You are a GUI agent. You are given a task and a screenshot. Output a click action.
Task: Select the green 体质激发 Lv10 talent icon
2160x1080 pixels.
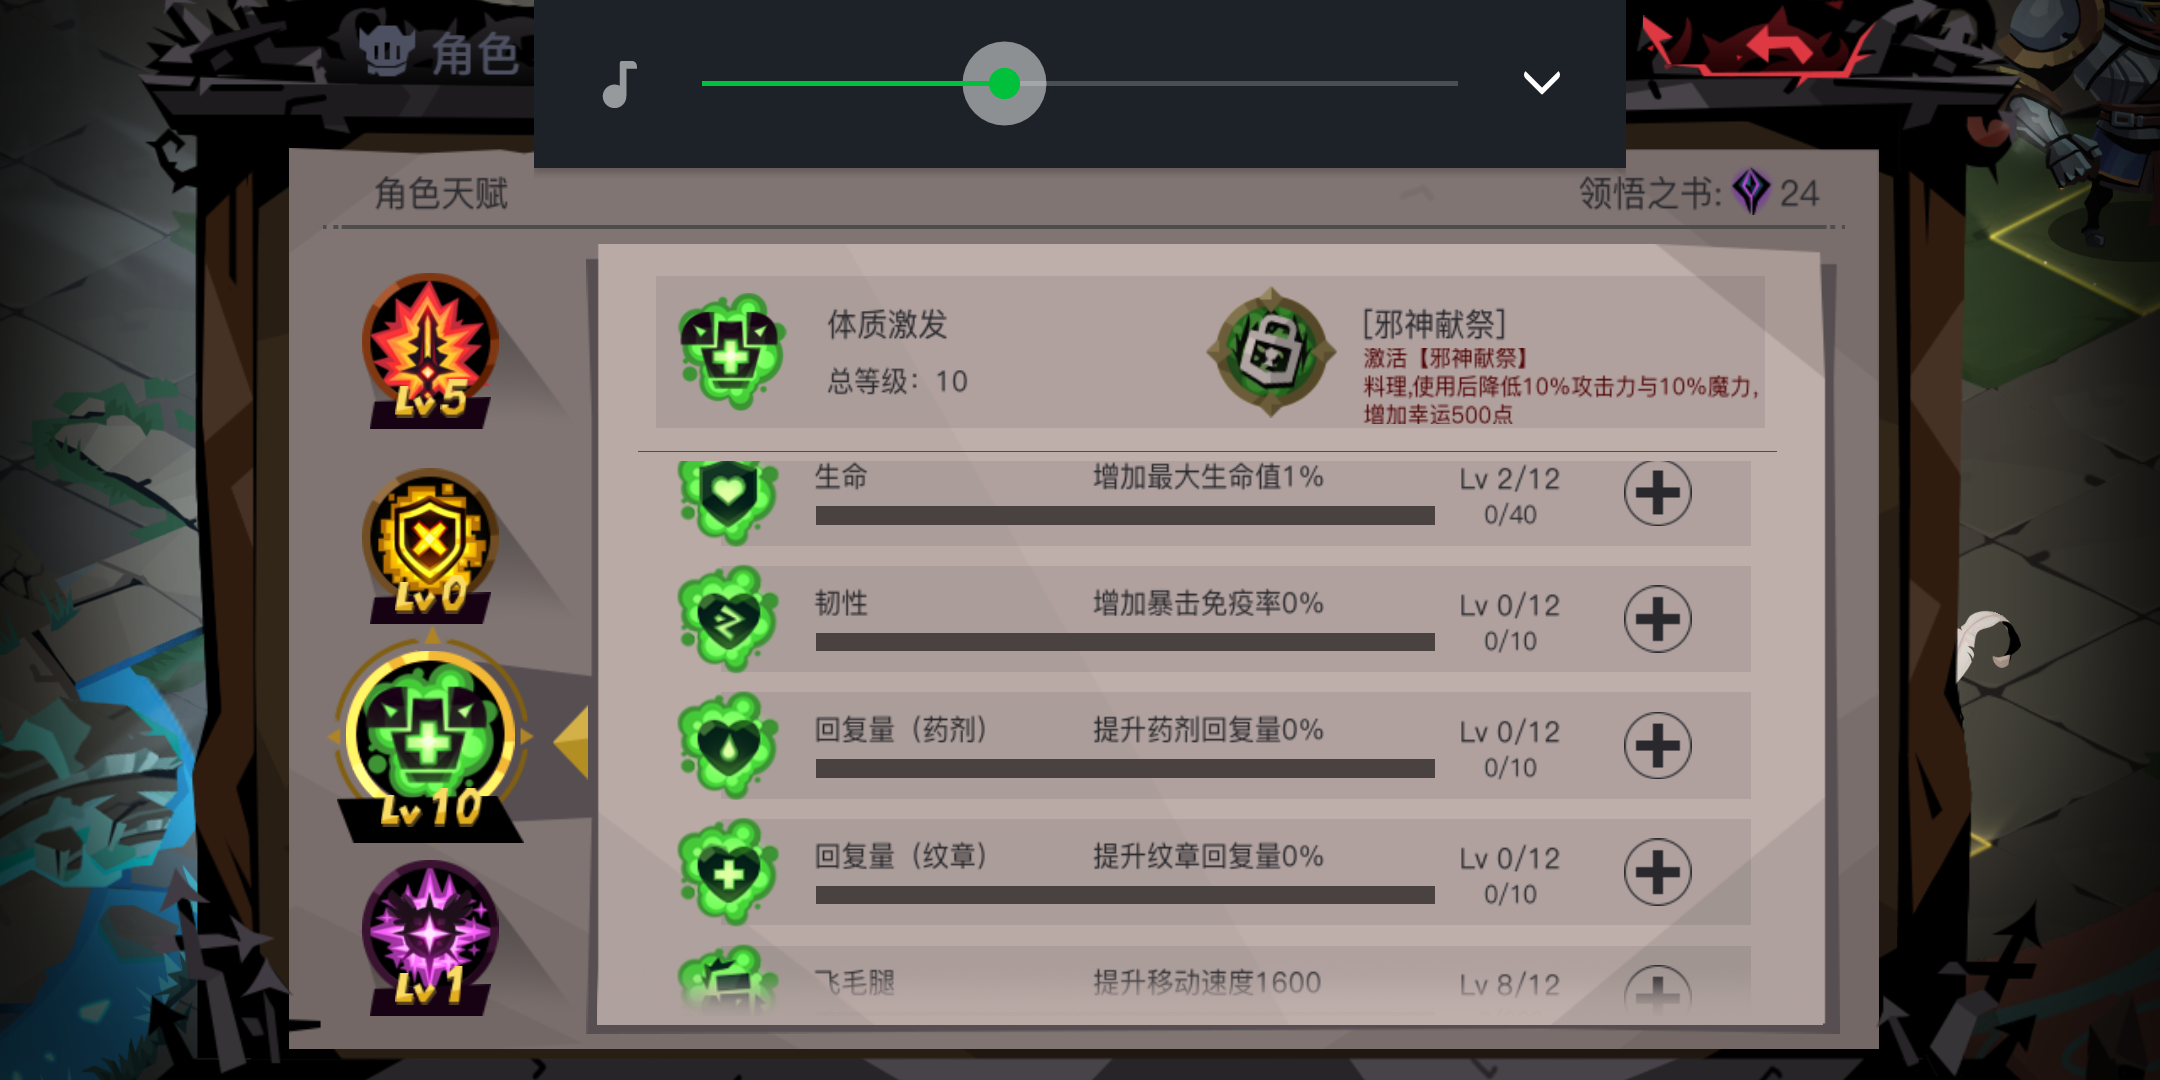(x=431, y=740)
